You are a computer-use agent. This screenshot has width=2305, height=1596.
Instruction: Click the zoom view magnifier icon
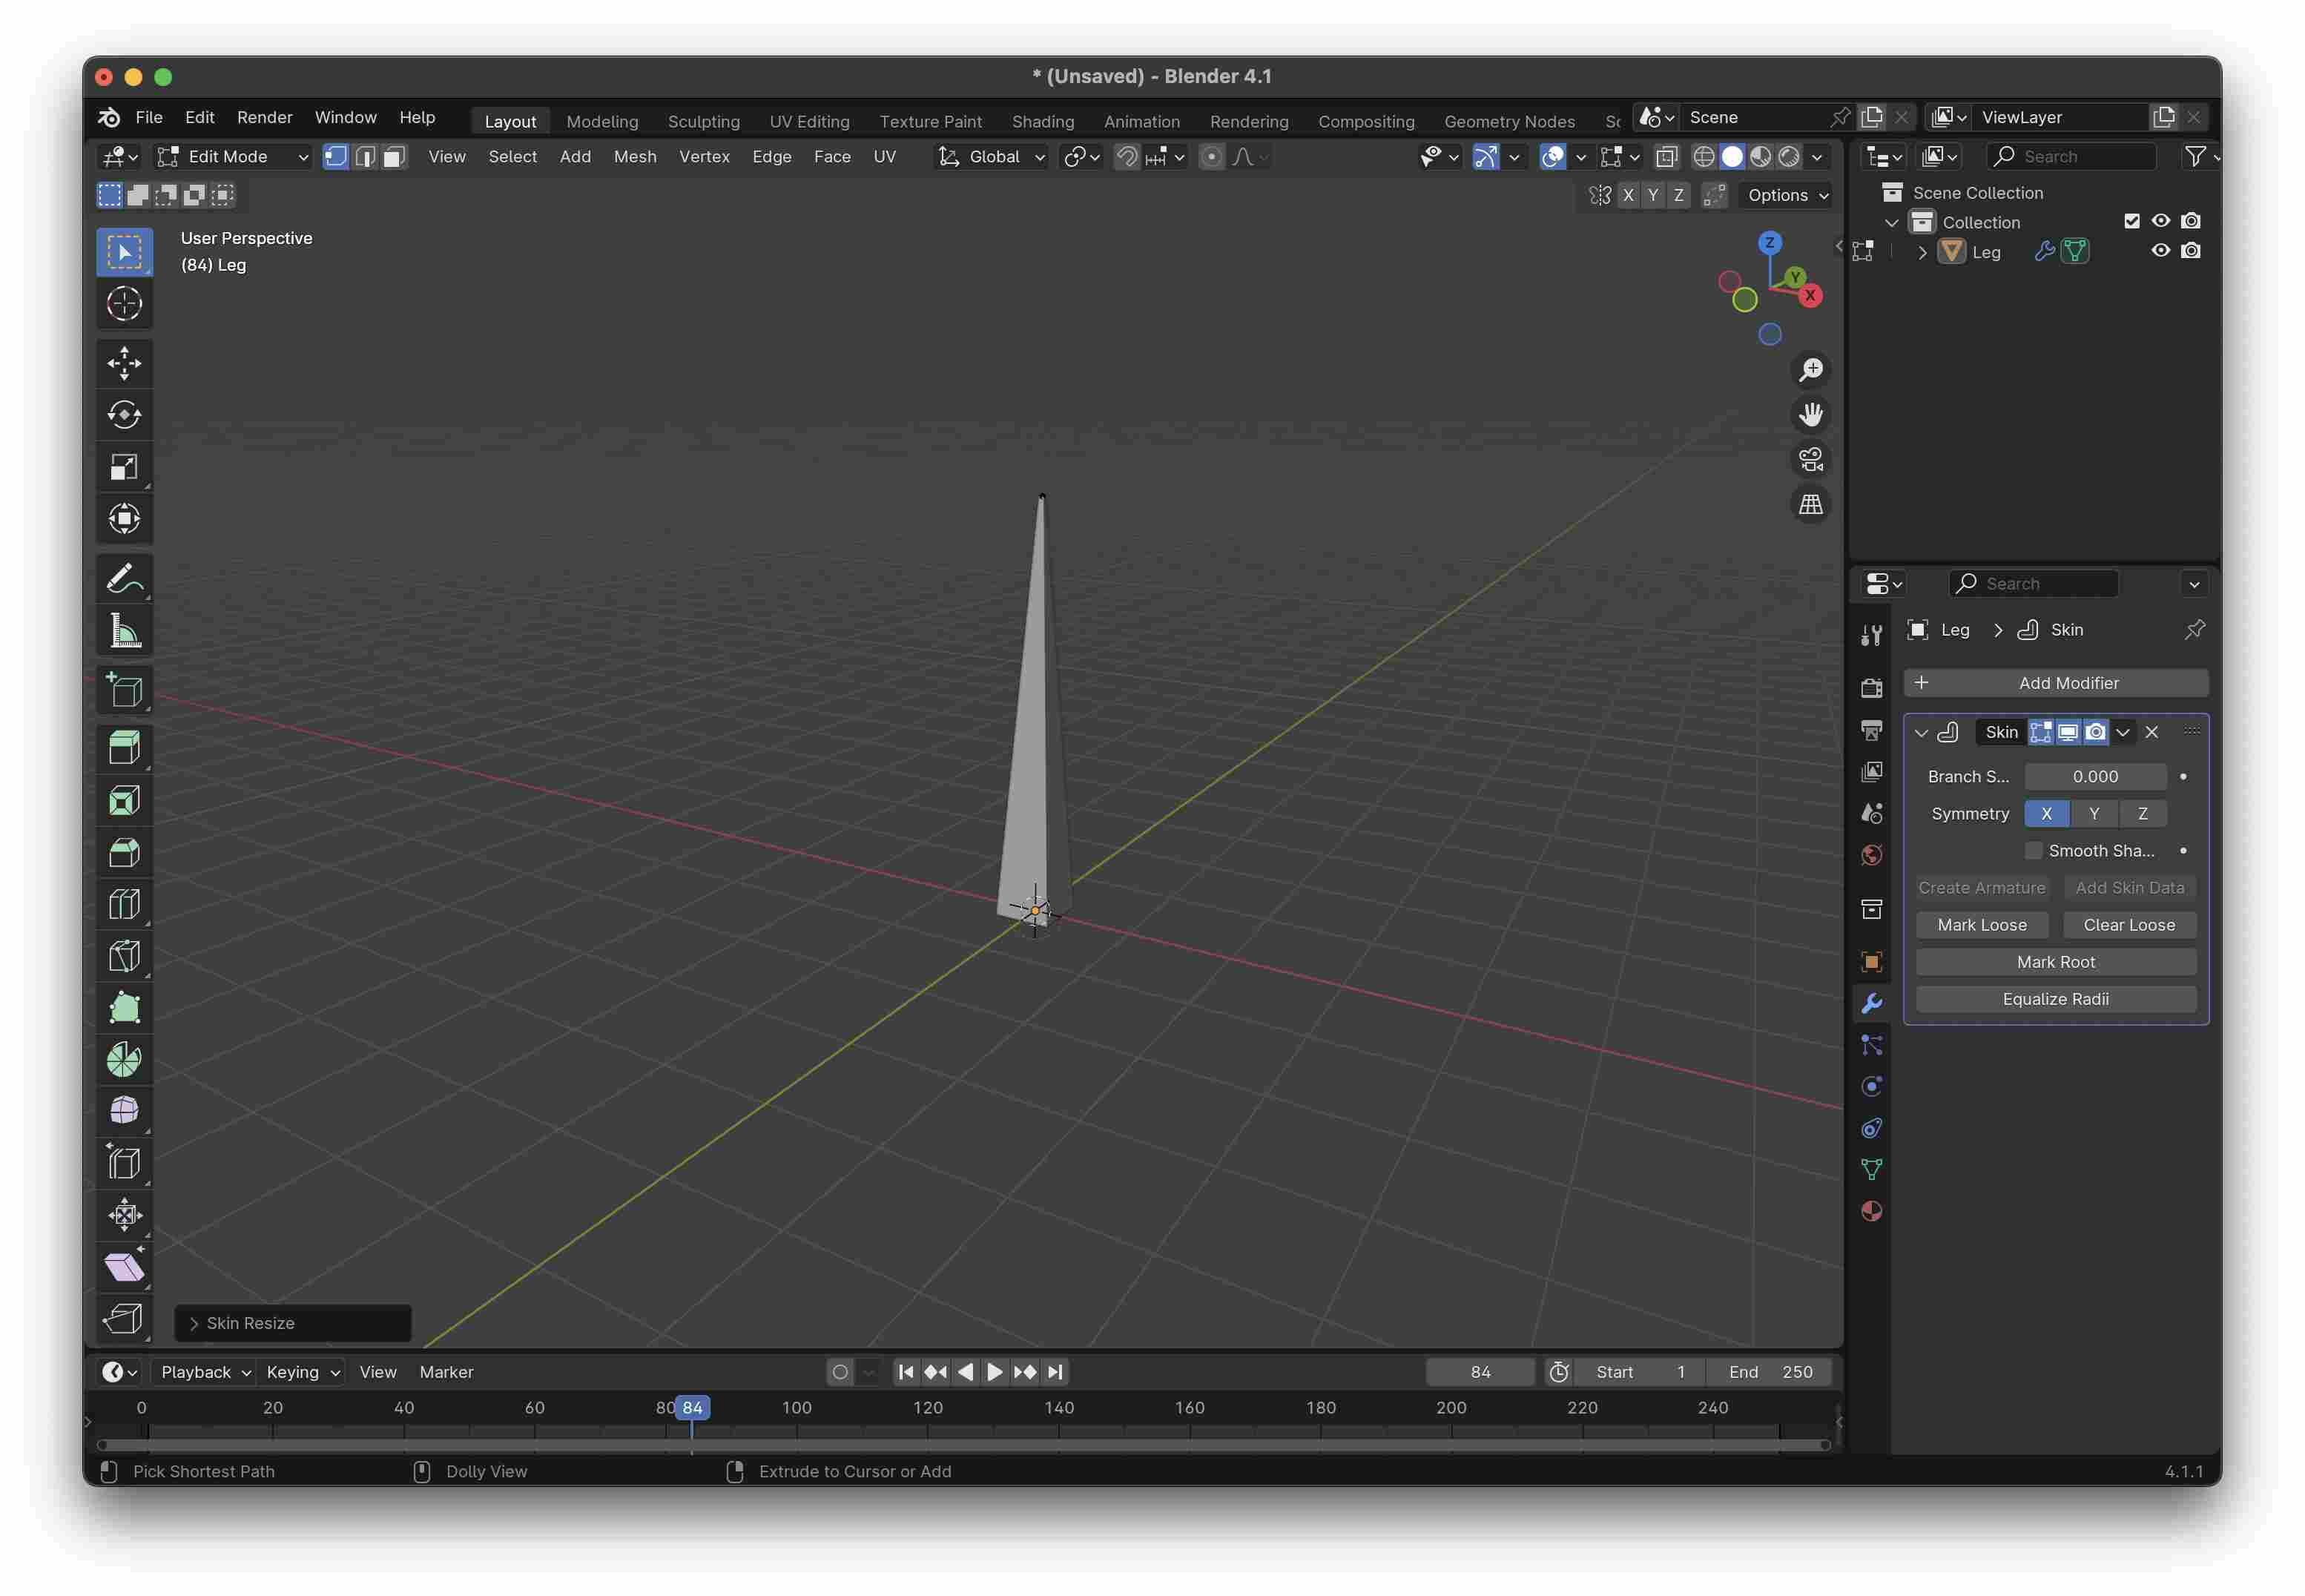1811,370
